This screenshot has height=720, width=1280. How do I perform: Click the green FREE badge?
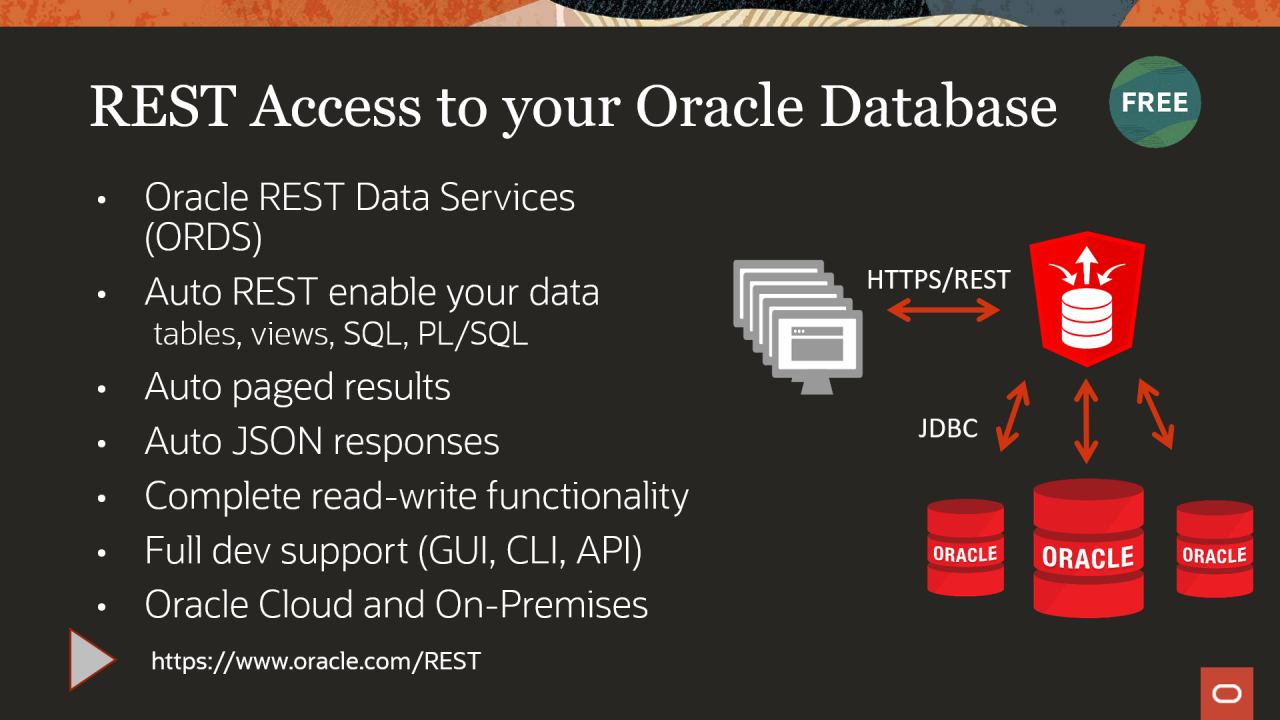(x=1155, y=102)
